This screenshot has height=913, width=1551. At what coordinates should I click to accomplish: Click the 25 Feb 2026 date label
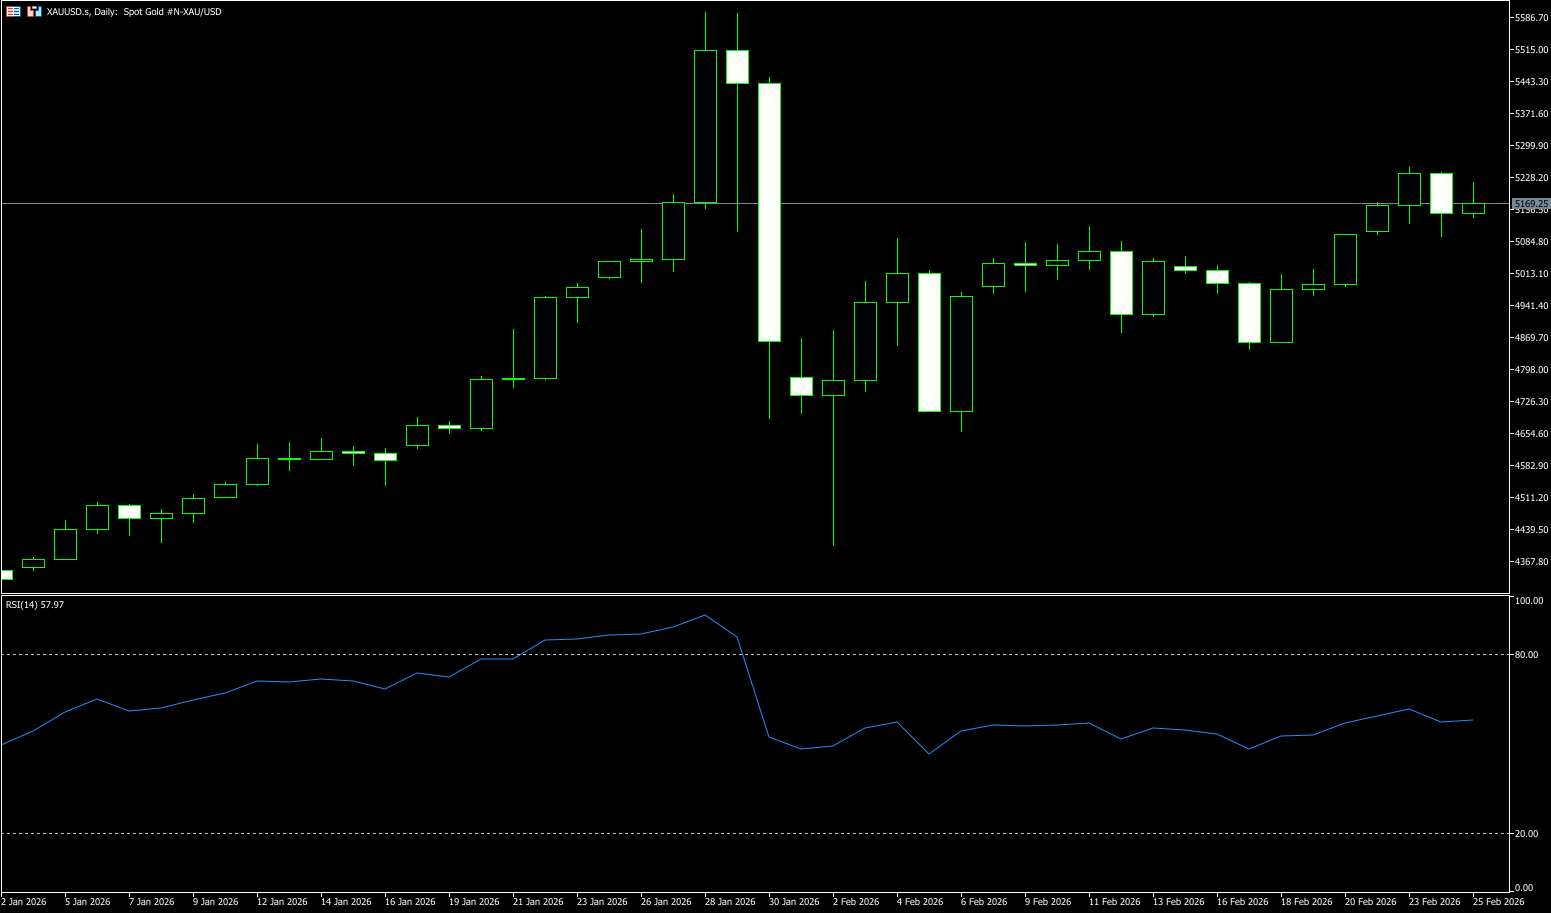(1498, 902)
